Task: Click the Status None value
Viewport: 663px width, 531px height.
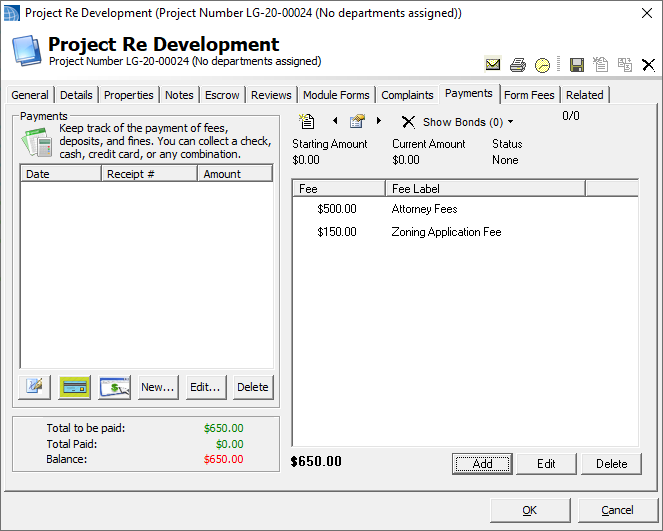Action: [505, 160]
